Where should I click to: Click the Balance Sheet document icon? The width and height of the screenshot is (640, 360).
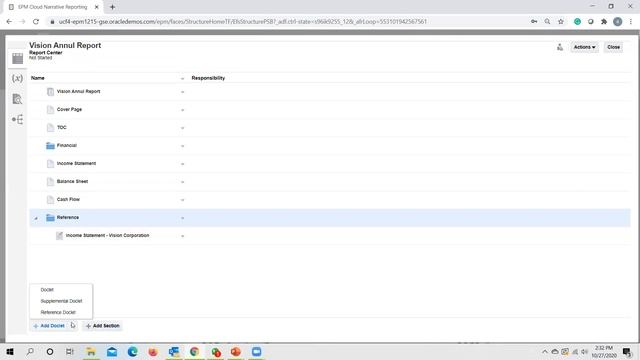pyautogui.click(x=50, y=181)
